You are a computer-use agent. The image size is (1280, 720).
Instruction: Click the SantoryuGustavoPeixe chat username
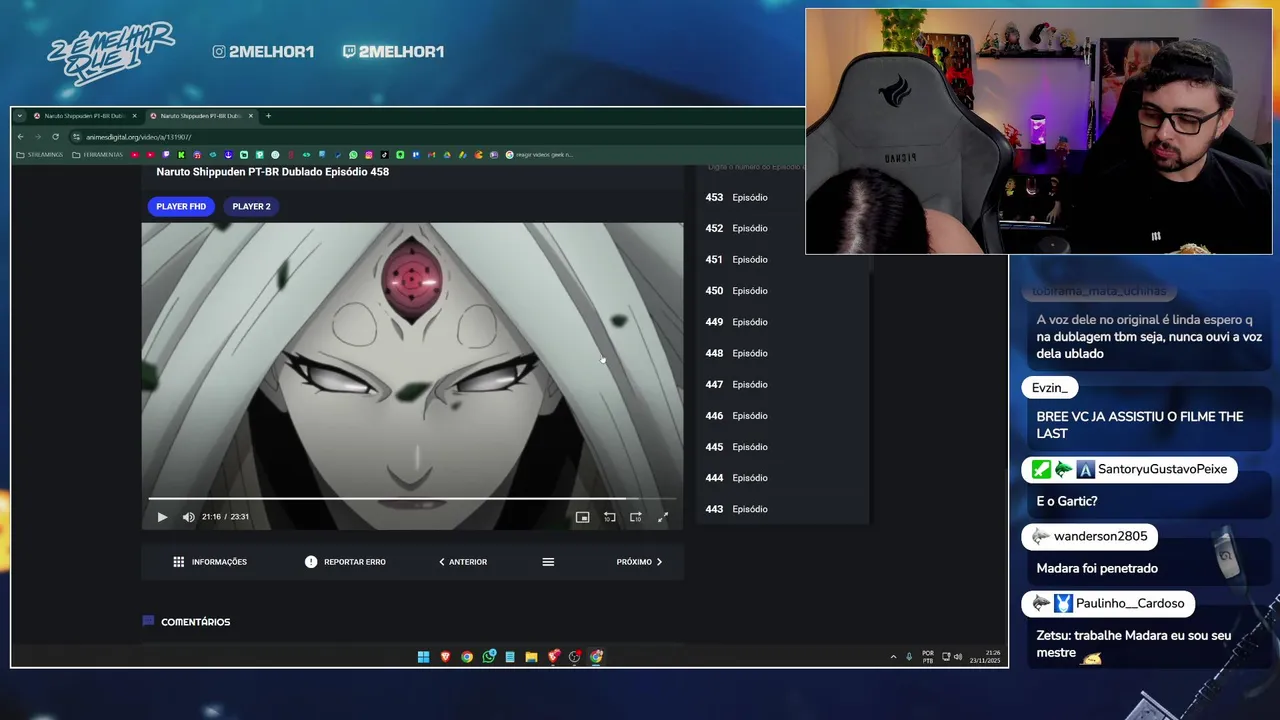click(1162, 469)
